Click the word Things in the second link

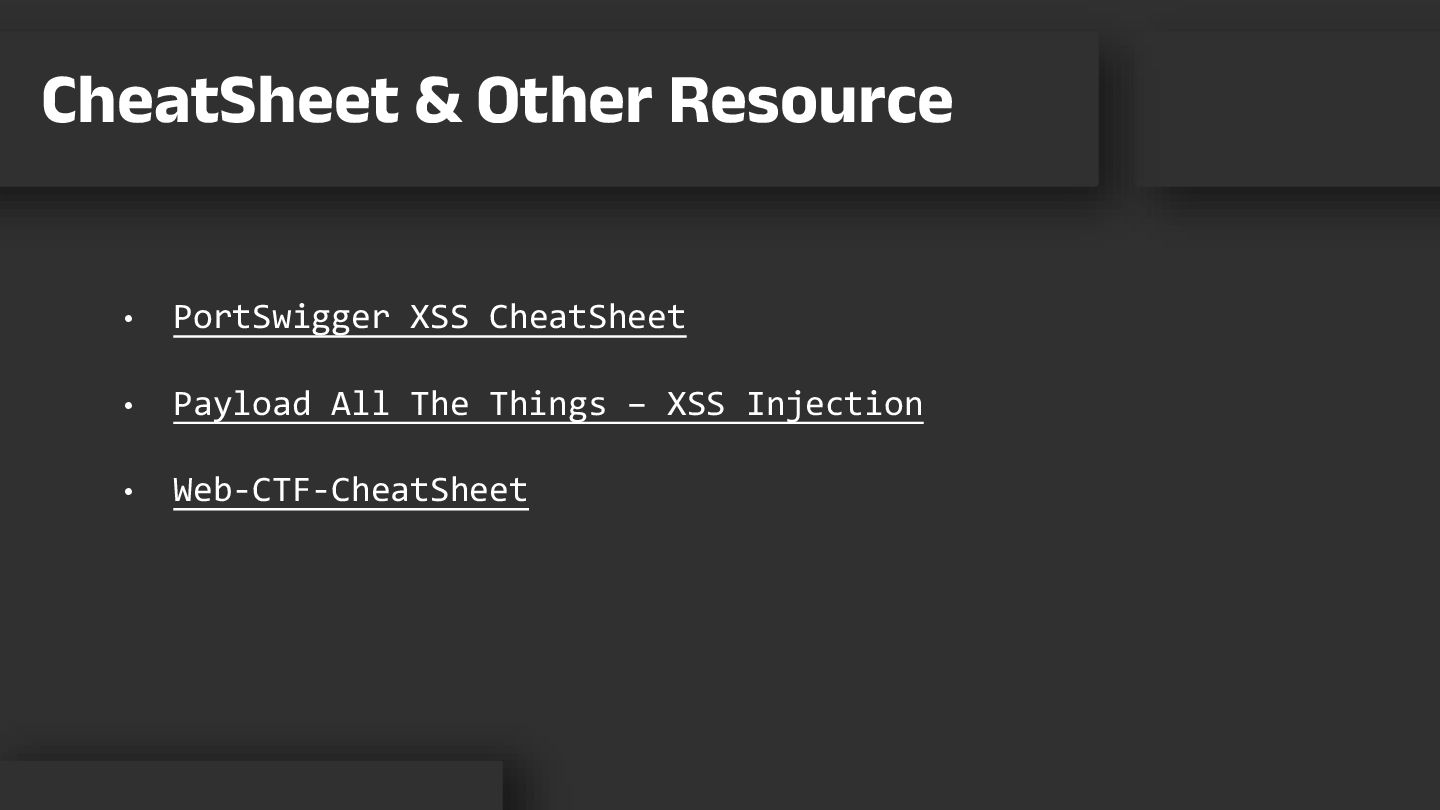[x=548, y=404]
